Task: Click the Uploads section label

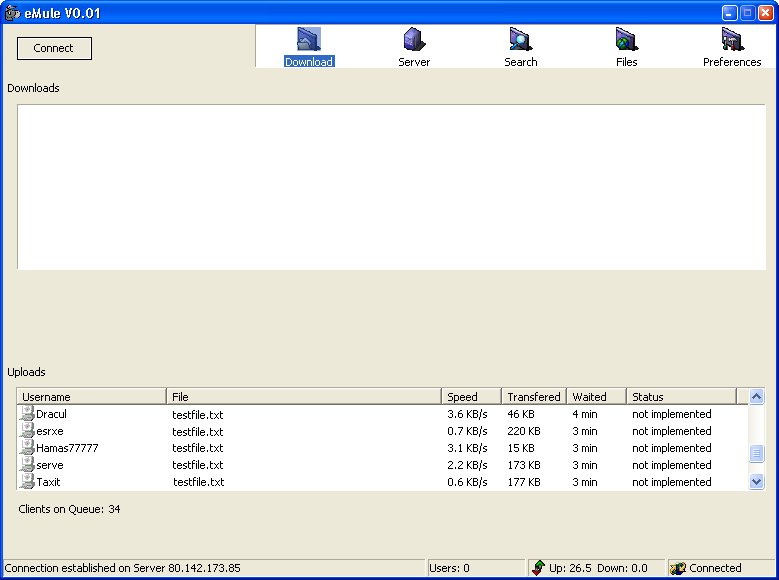Action: click(x=26, y=372)
